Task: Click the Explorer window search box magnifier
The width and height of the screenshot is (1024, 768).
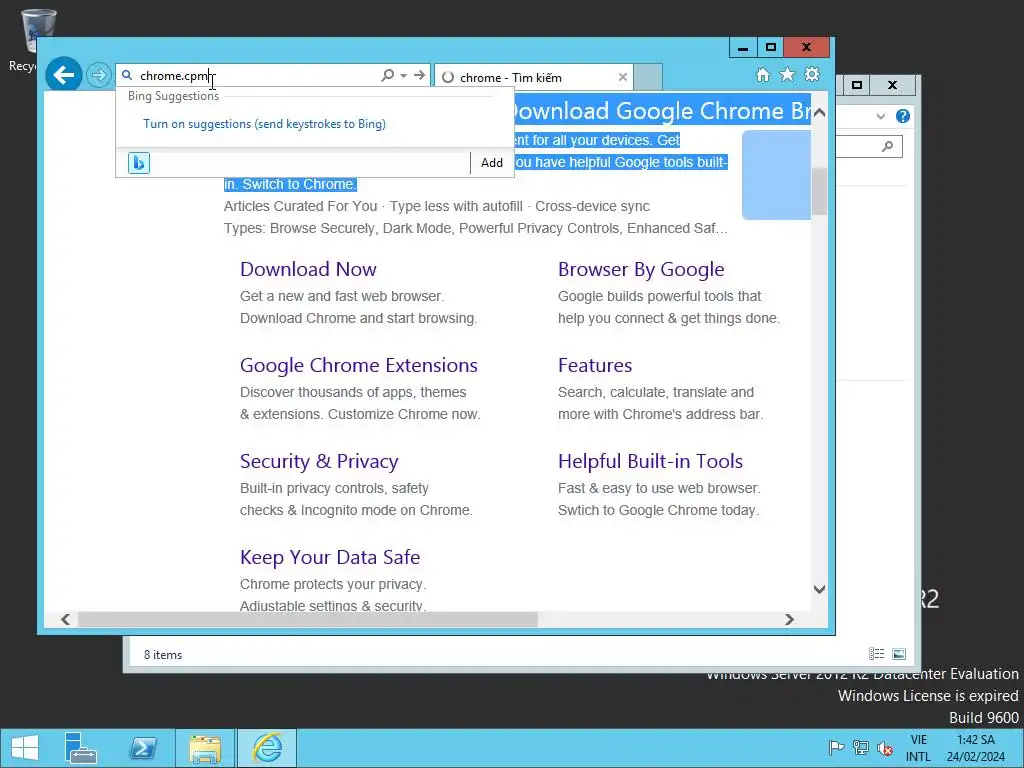Action: click(887, 146)
